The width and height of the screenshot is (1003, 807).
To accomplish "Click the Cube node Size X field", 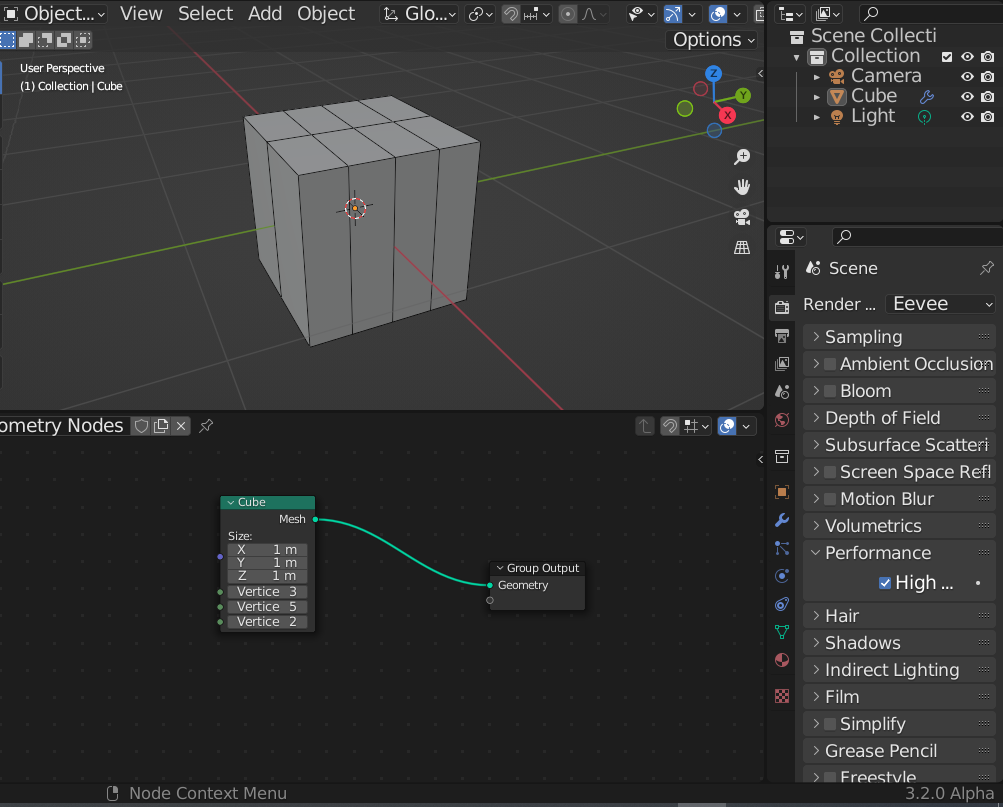I will tap(267, 550).
